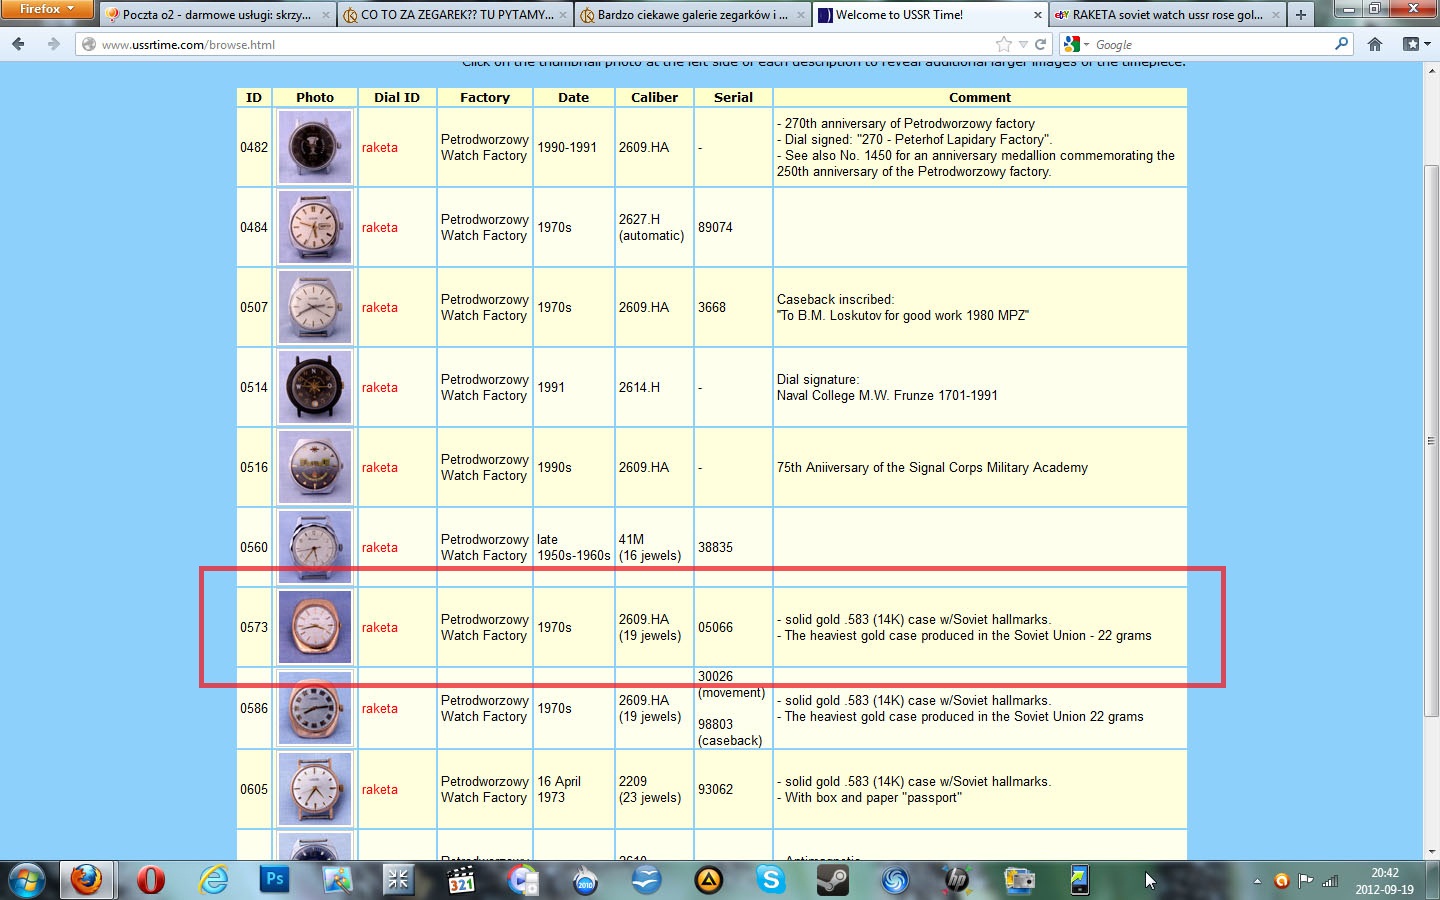The image size is (1440, 900).
Task: Open Skype from taskbar
Action: click(771, 880)
